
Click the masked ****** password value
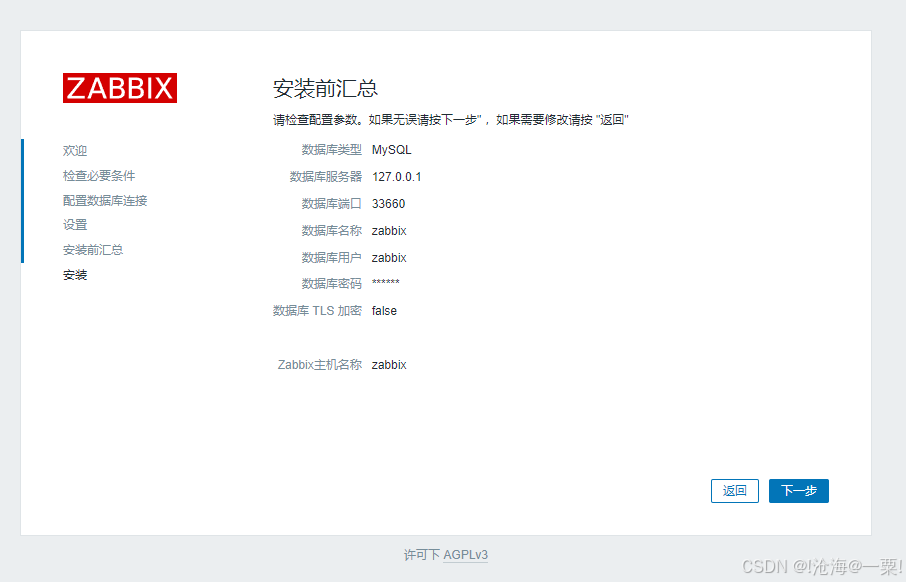coord(385,283)
